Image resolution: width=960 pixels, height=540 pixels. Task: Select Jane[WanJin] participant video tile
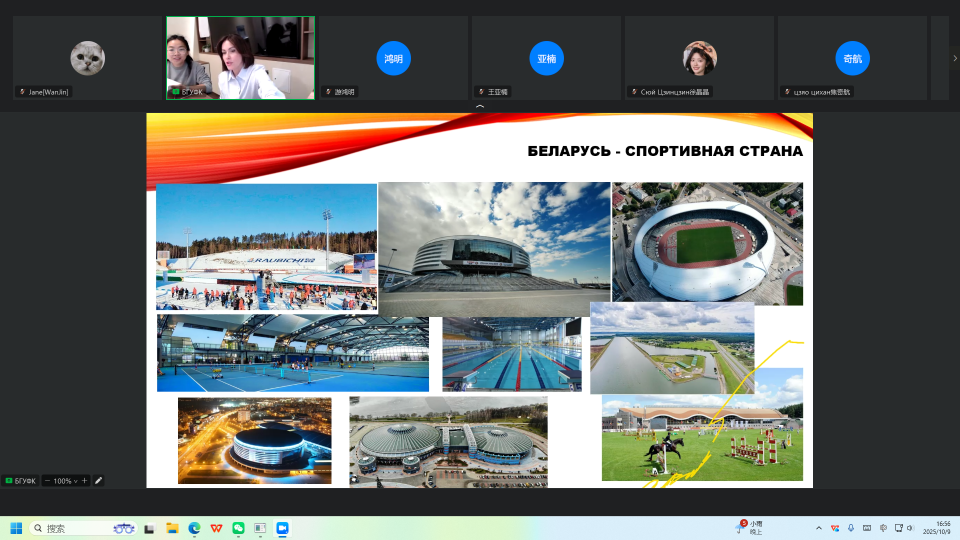(88, 58)
